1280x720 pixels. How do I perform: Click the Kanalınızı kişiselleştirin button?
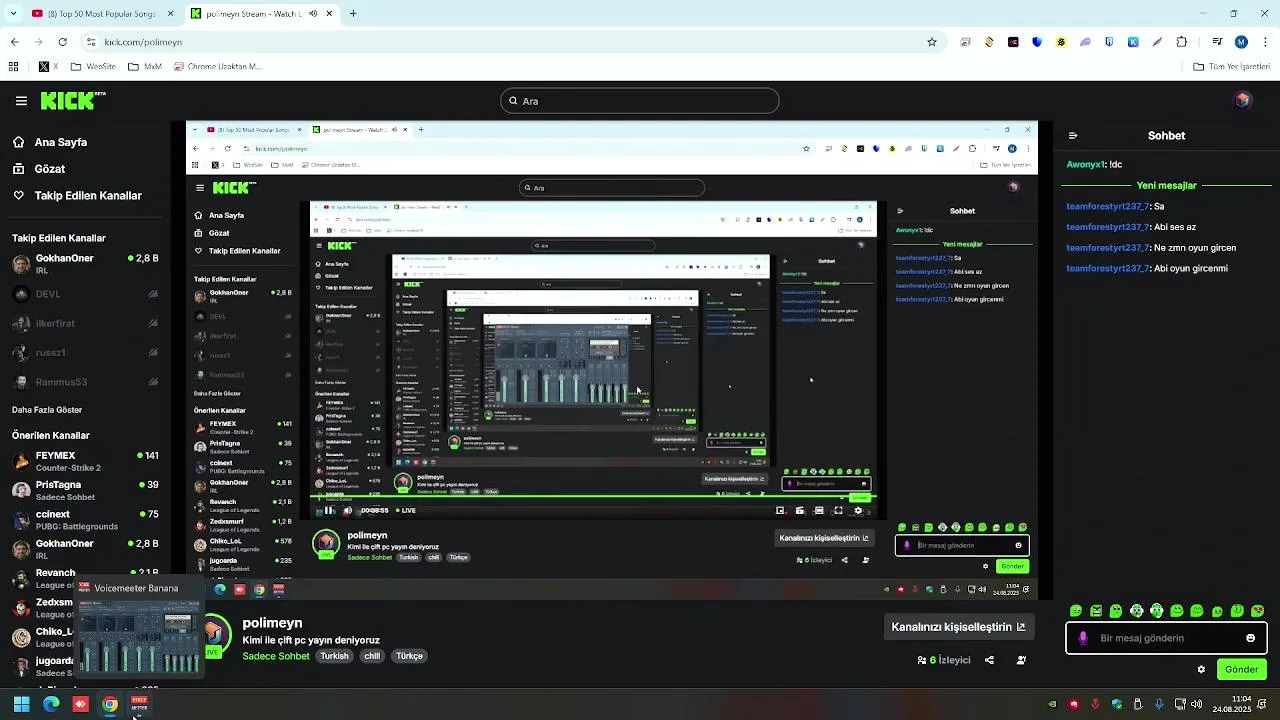[x=958, y=627]
